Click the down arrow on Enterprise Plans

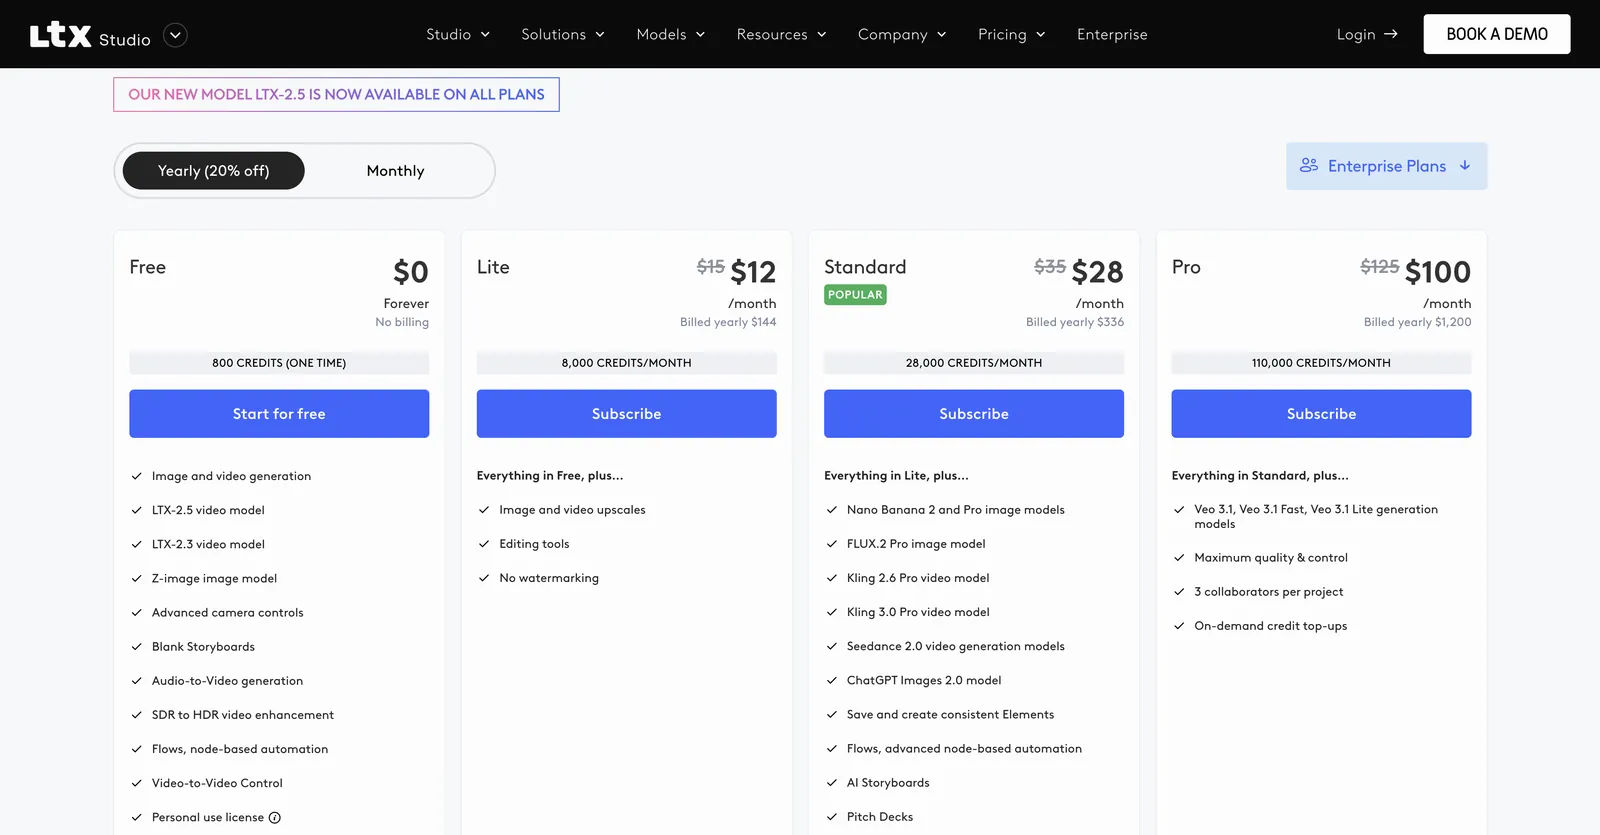pyautogui.click(x=1465, y=166)
